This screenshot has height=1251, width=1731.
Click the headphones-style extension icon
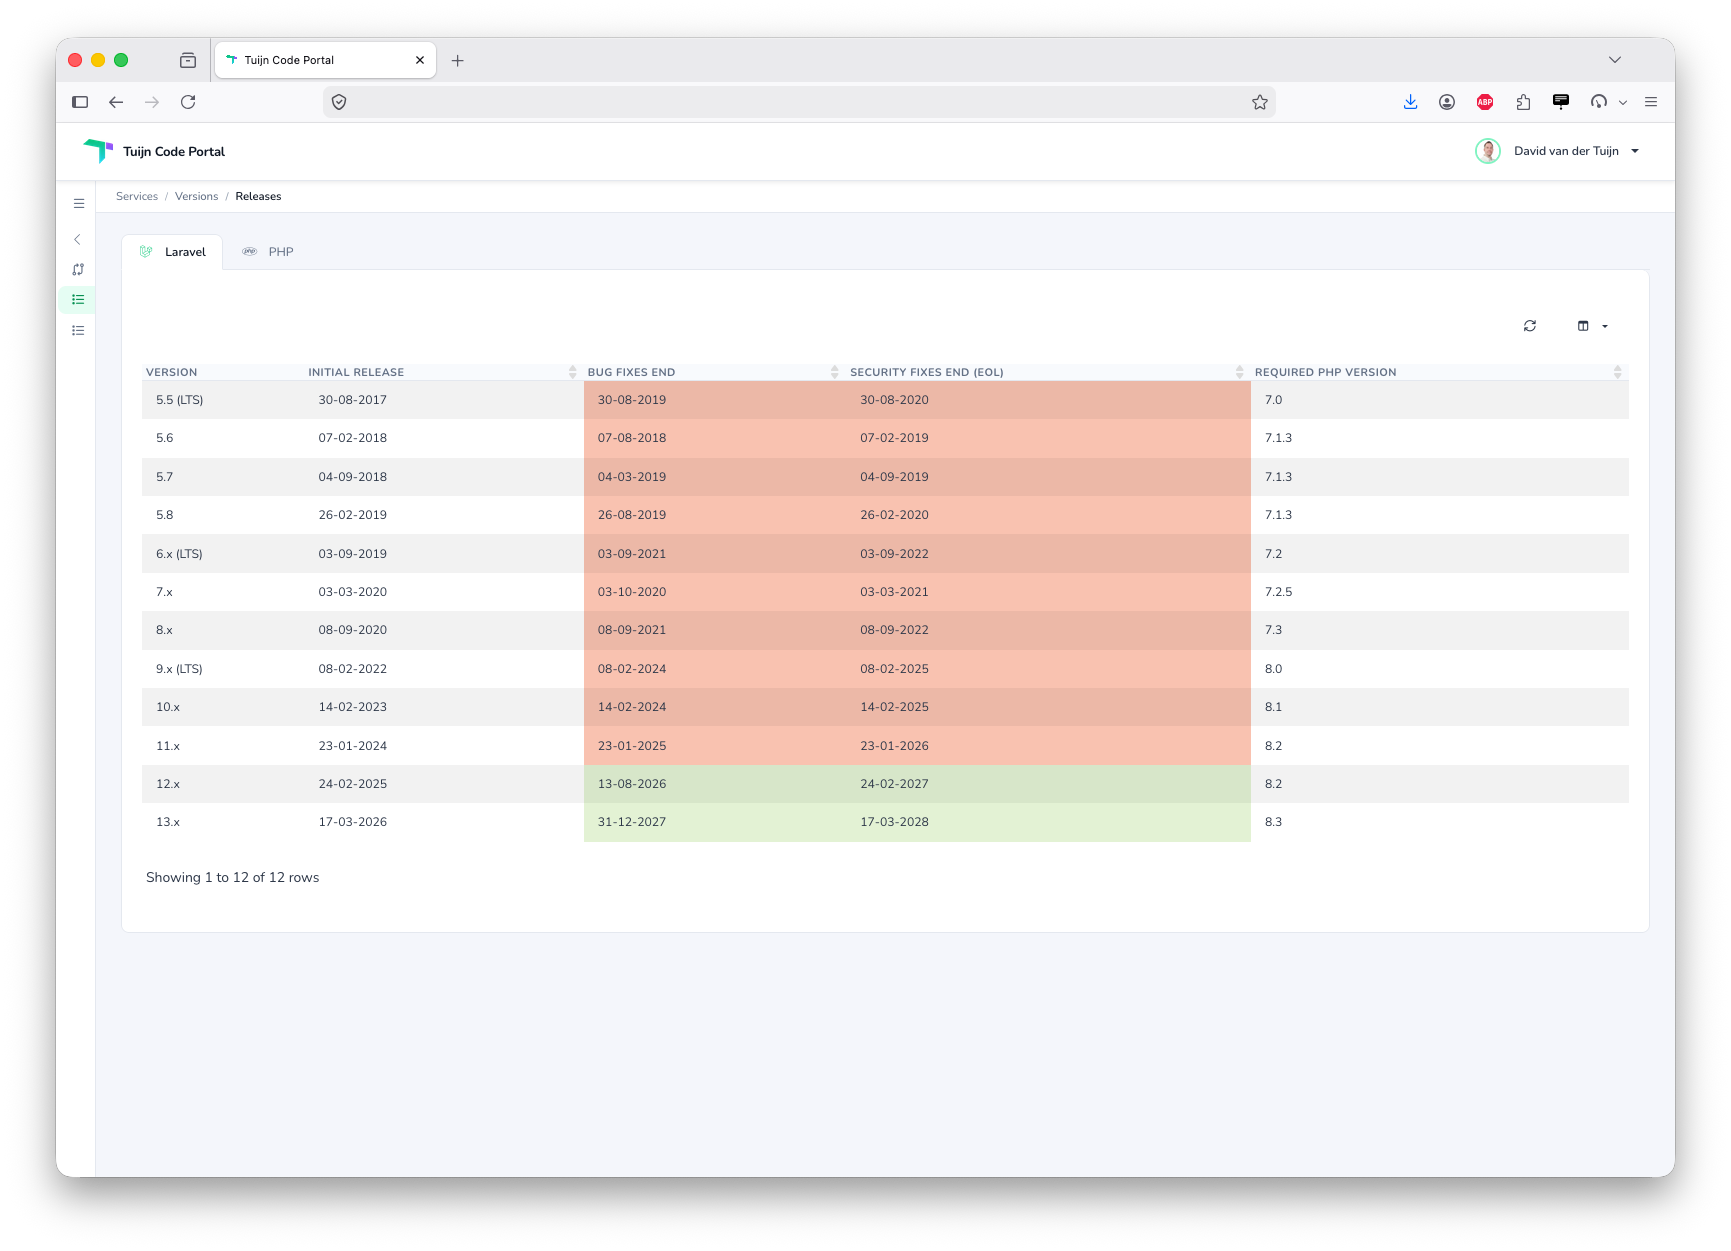[1599, 102]
